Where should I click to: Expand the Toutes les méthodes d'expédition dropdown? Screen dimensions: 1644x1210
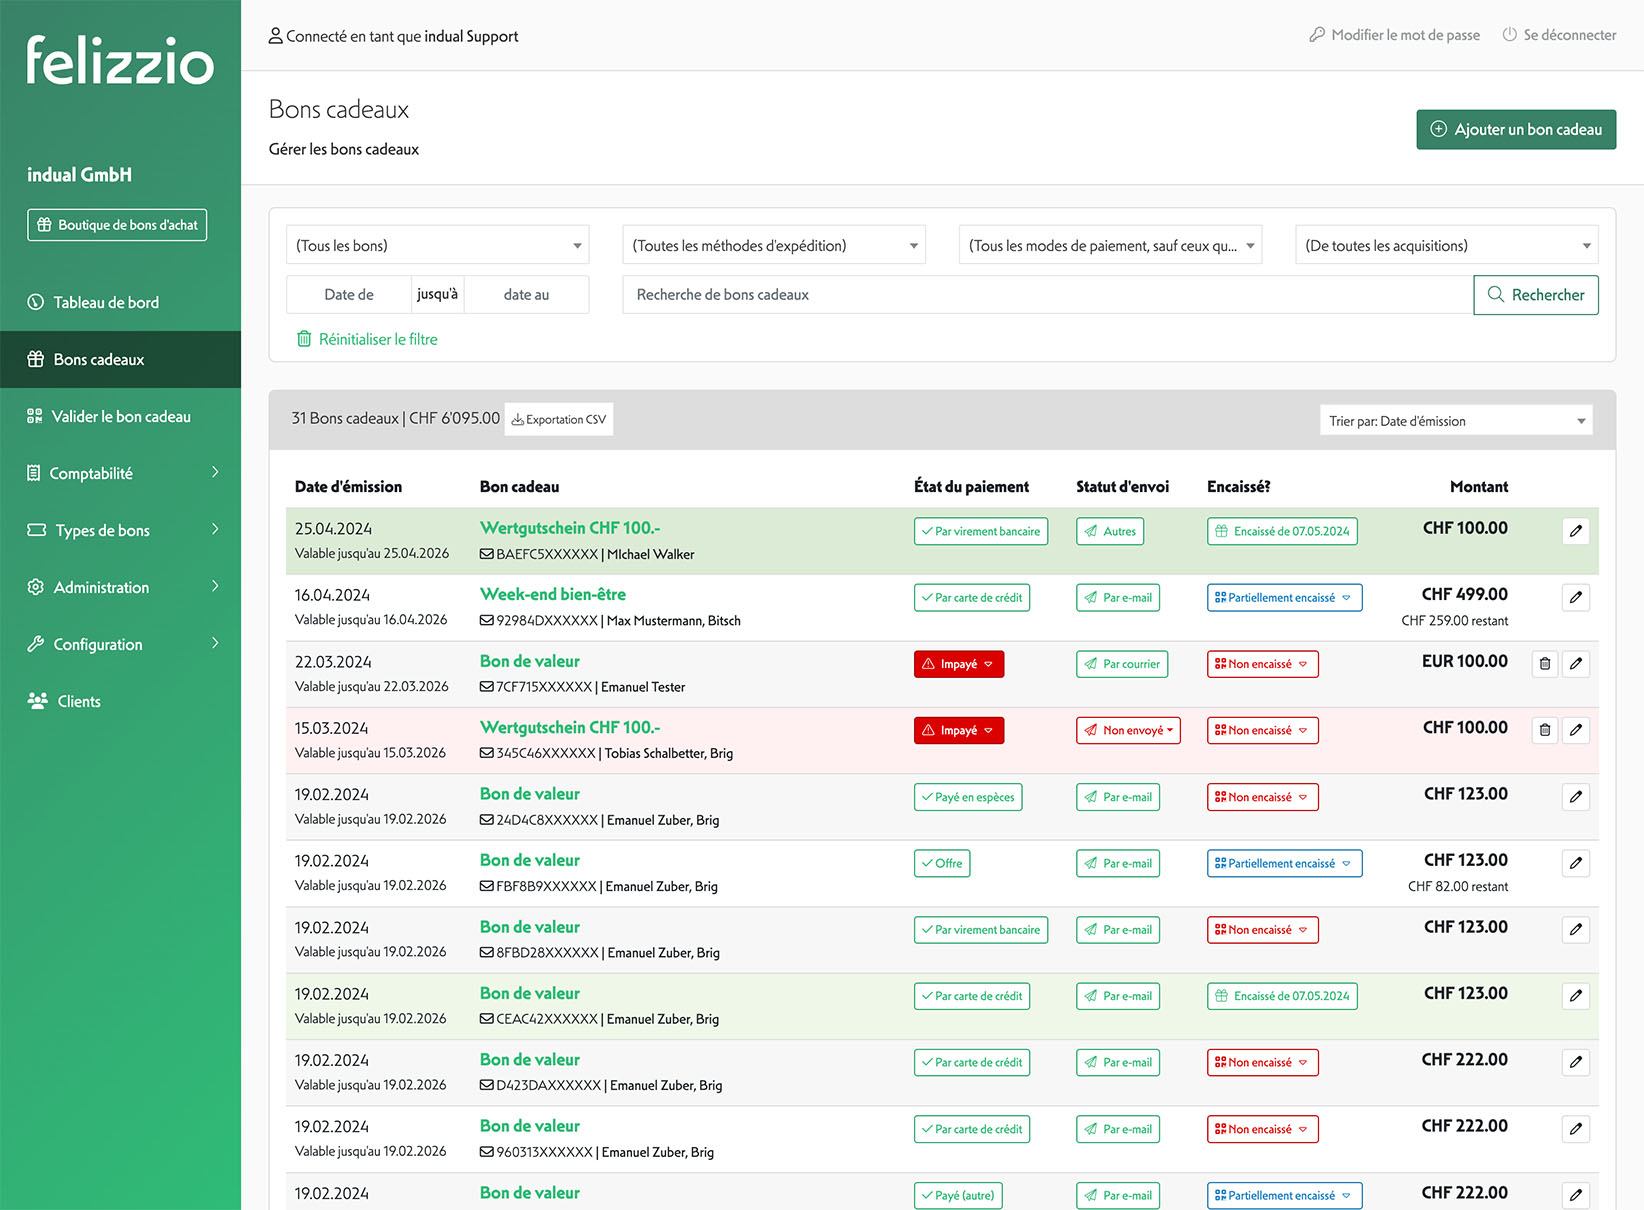click(x=773, y=246)
